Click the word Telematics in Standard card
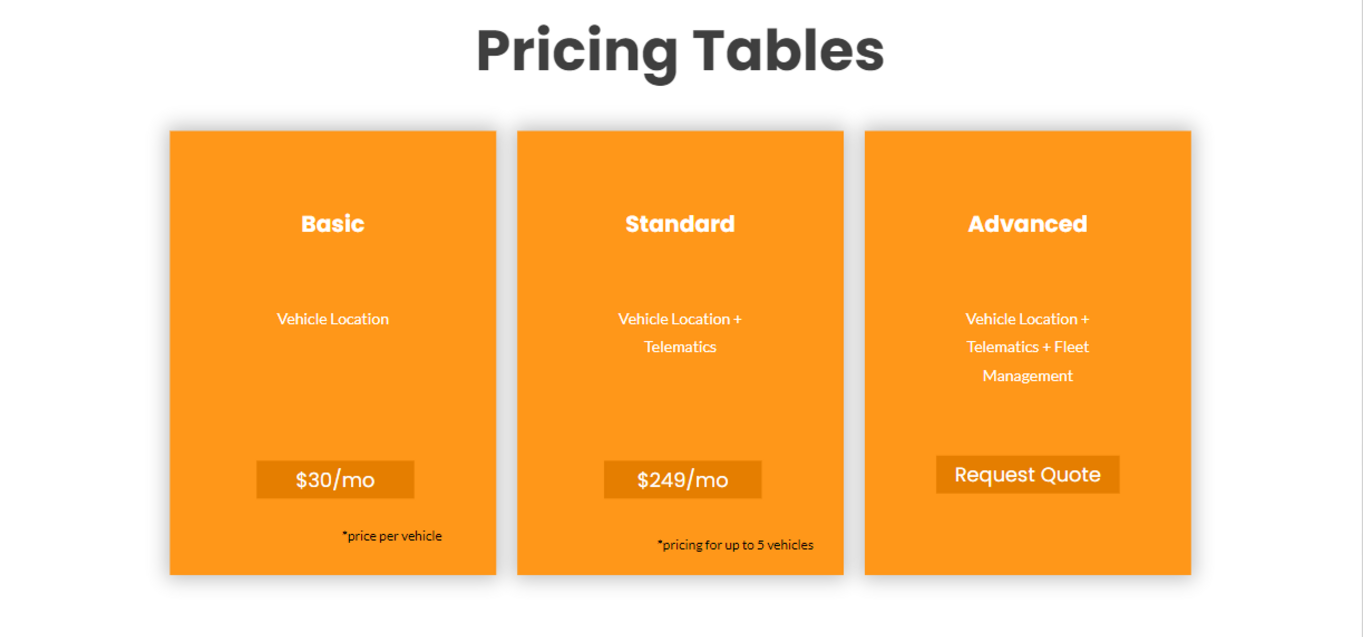The width and height of the screenshot is (1363, 637). [680, 347]
